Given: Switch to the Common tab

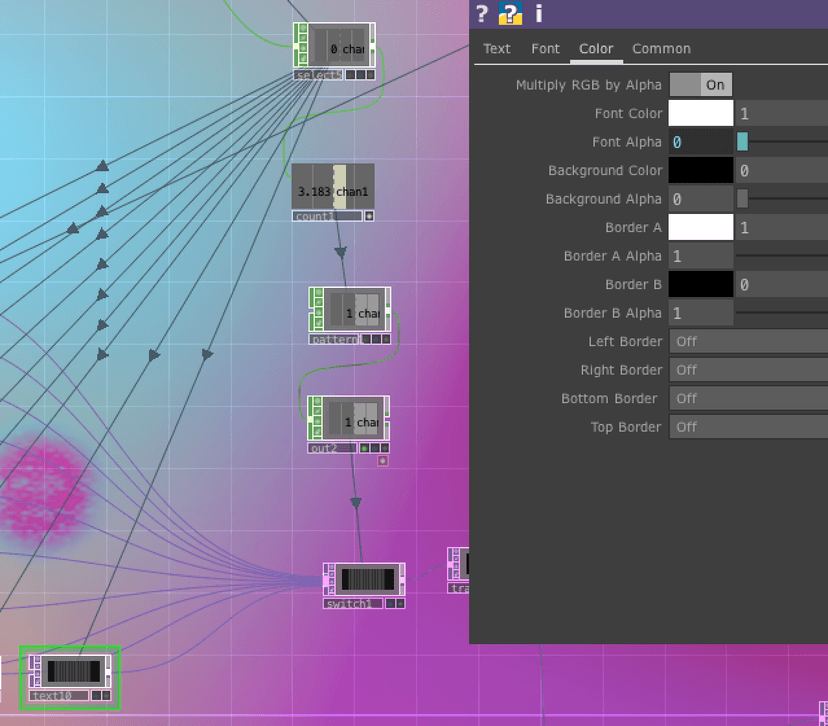Looking at the screenshot, I should 661,49.
